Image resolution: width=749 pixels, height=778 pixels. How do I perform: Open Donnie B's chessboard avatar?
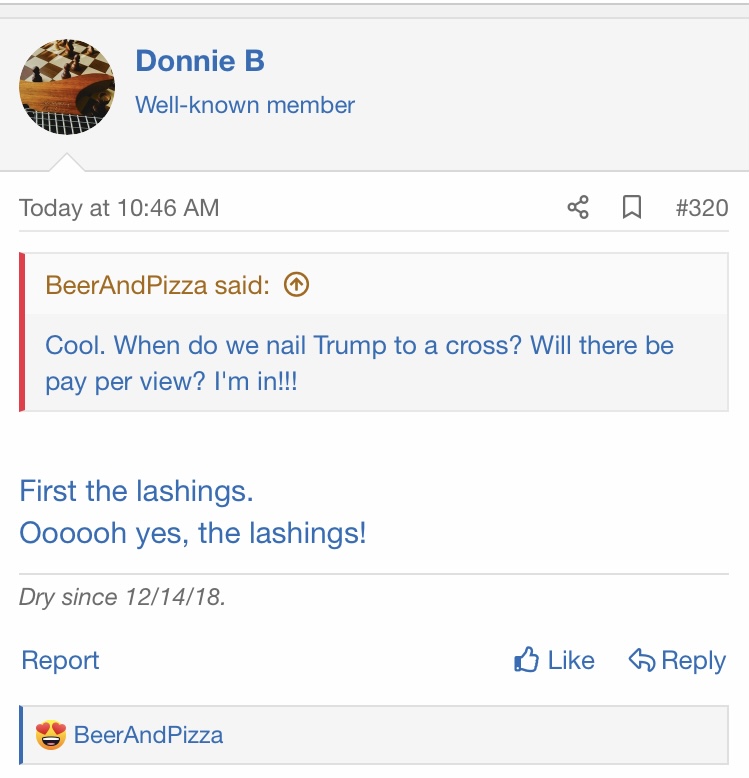coord(67,87)
